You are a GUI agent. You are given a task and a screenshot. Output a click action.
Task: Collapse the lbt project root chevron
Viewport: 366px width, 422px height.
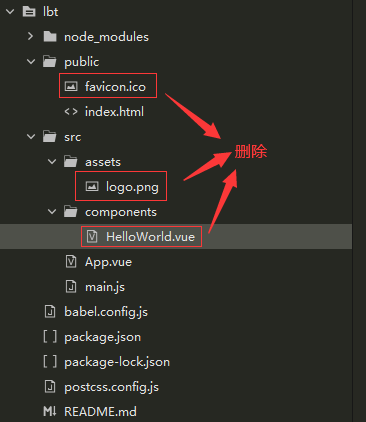[10, 12]
